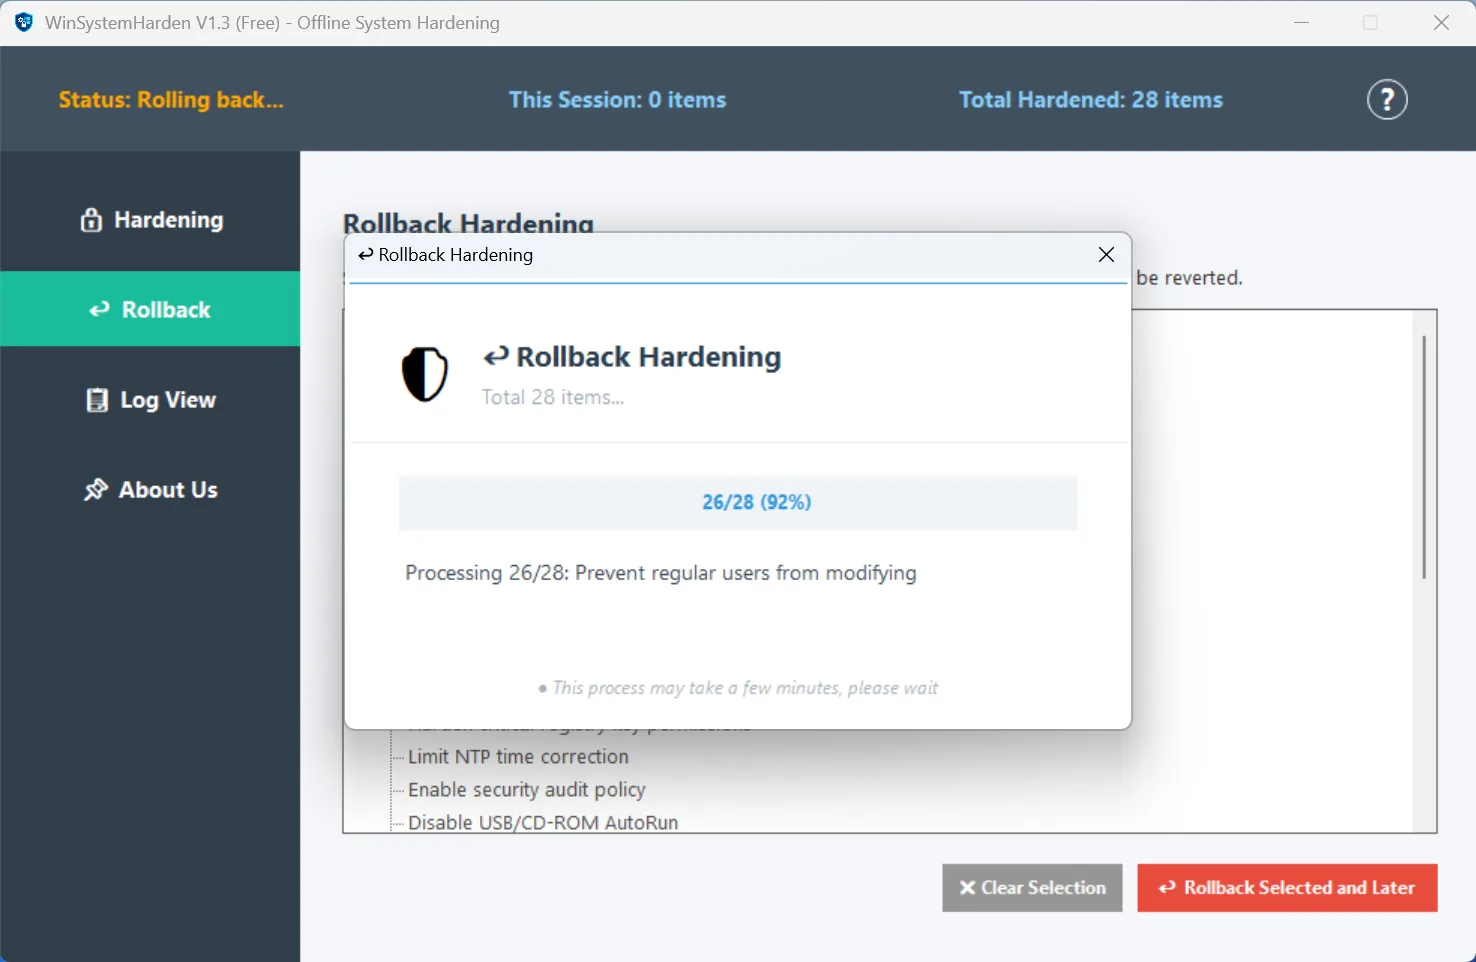This screenshot has height=962, width=1476.
Task: Click 'Processing 26/28' status message
Action: [x=661, y=573]
